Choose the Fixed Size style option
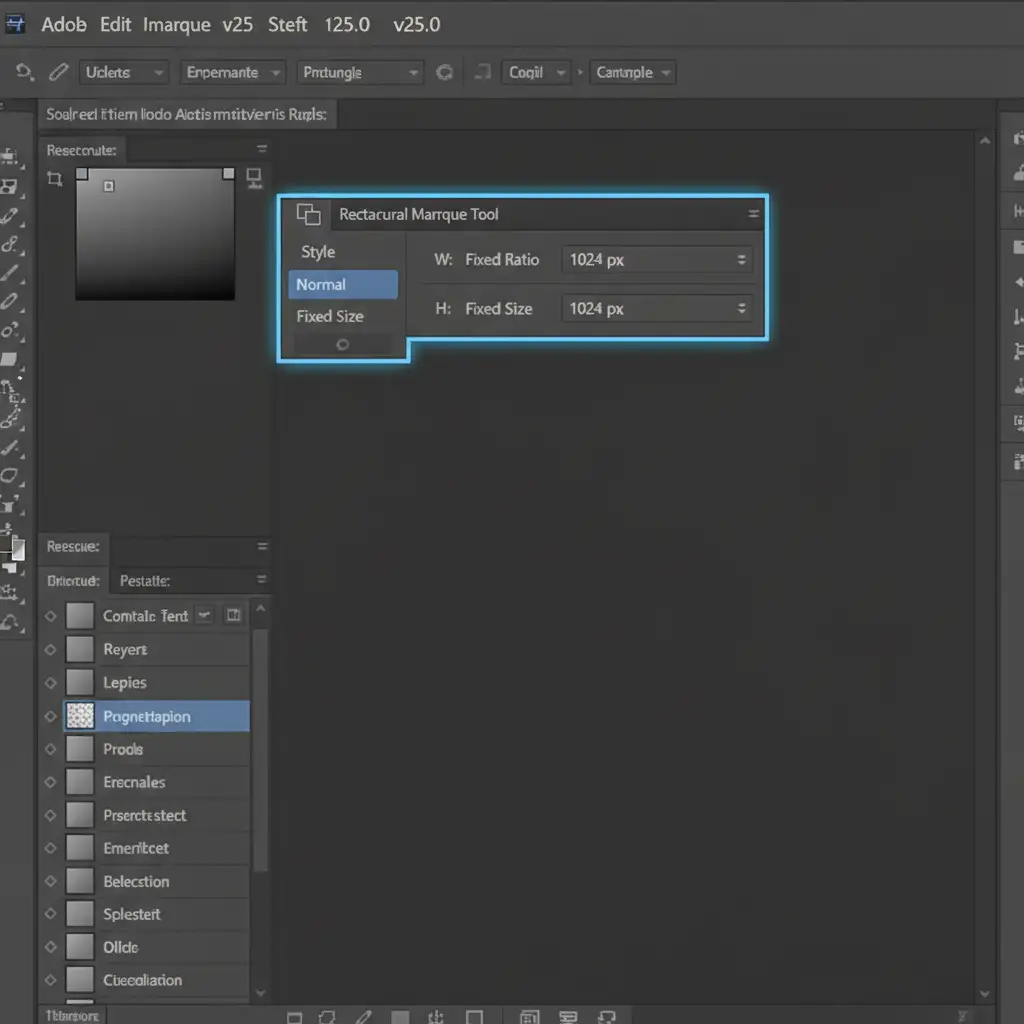This screenshot has width=1024, height=1024. tap(331, 316)
